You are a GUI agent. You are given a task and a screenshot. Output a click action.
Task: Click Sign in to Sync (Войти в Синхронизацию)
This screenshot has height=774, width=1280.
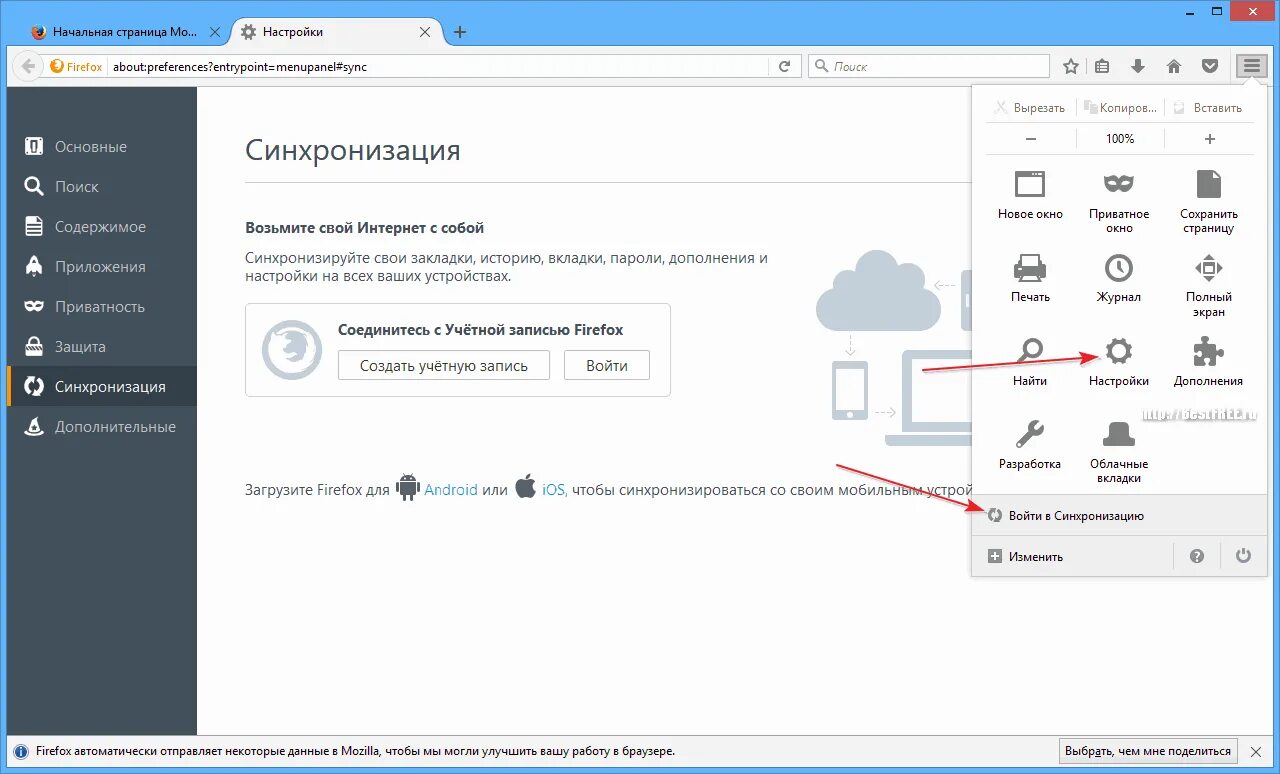click(1120, 516)
